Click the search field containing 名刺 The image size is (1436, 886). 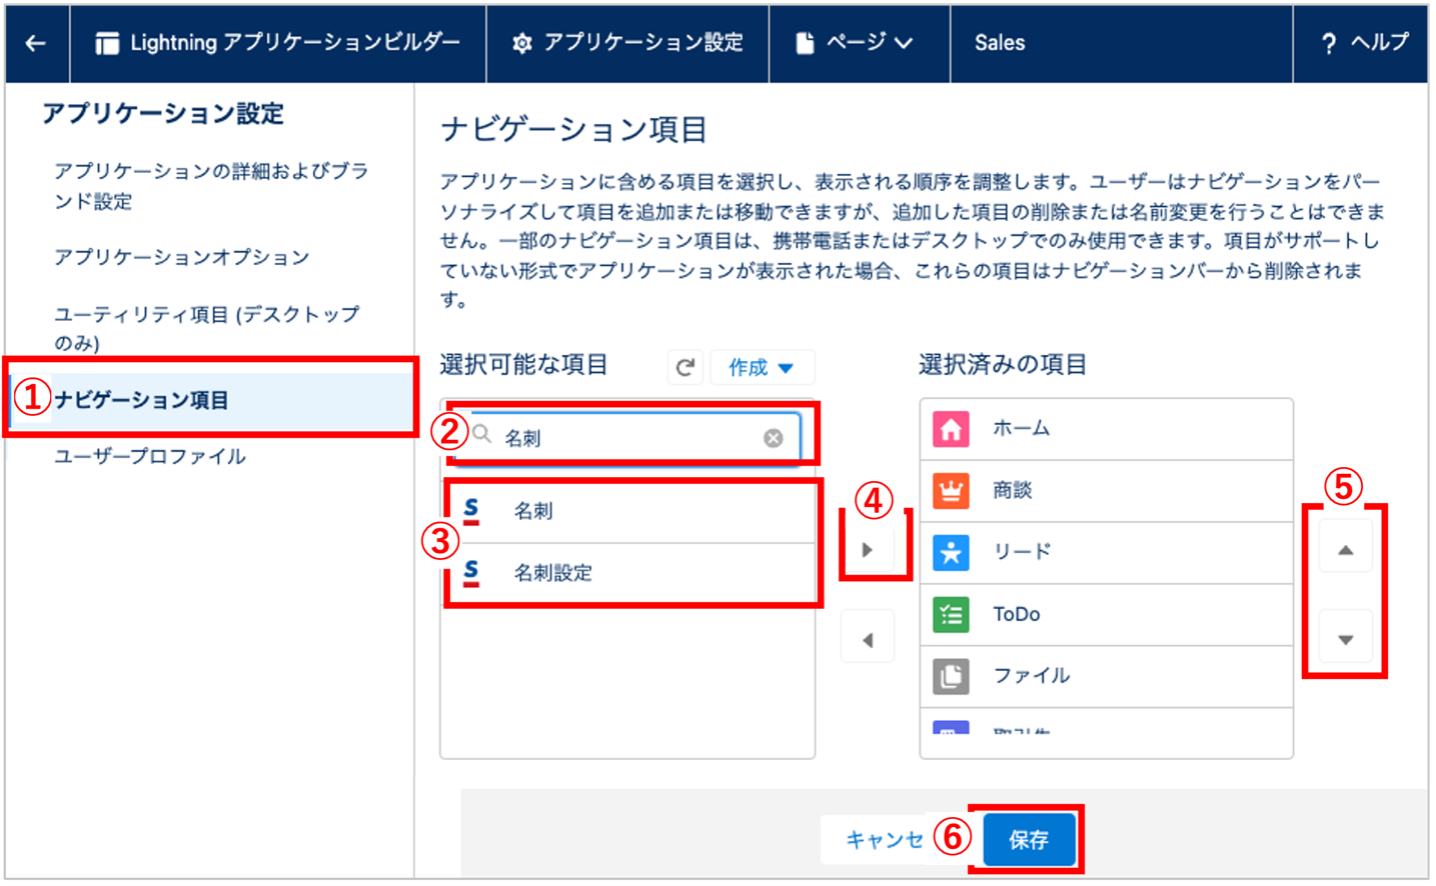628,437
